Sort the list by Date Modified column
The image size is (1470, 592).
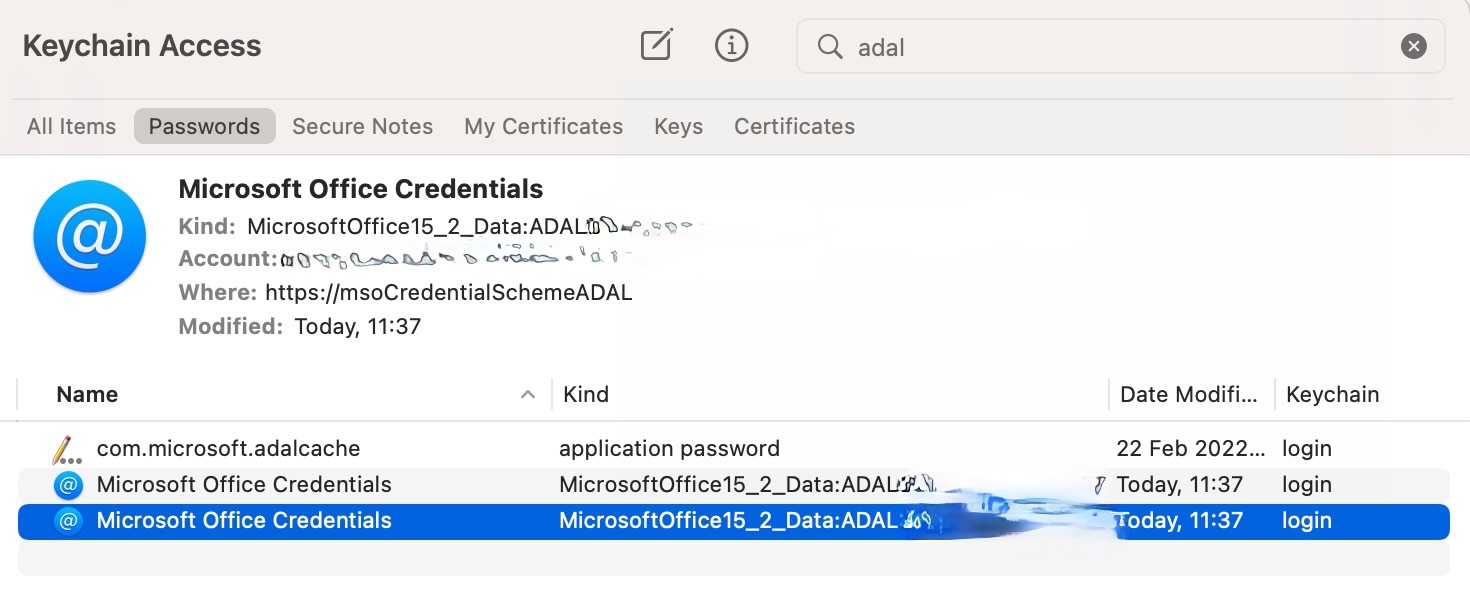1189,395
